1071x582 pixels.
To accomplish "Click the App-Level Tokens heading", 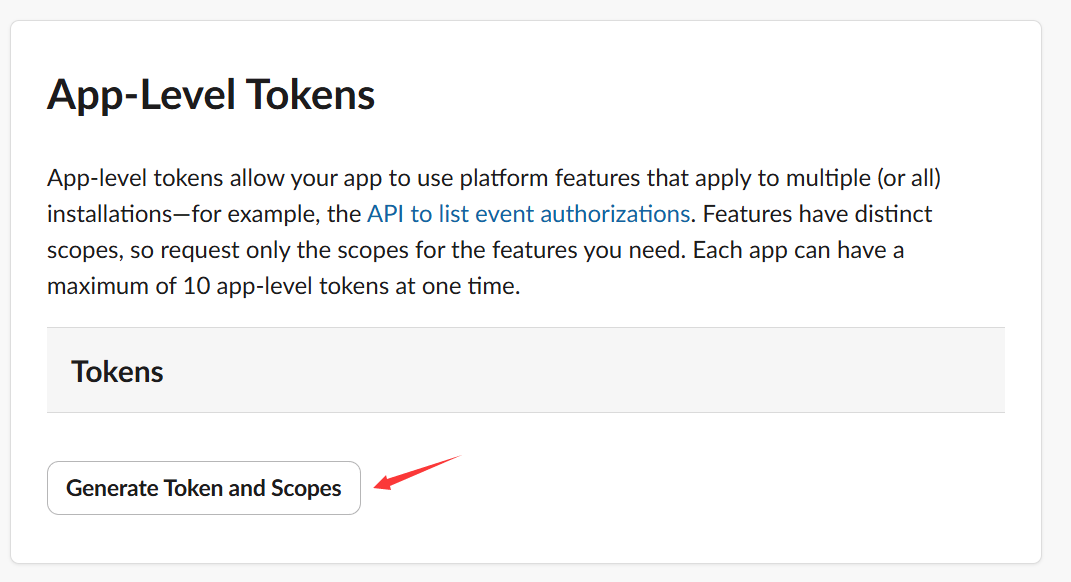I will pyautogui.click(x=211, y=96).
